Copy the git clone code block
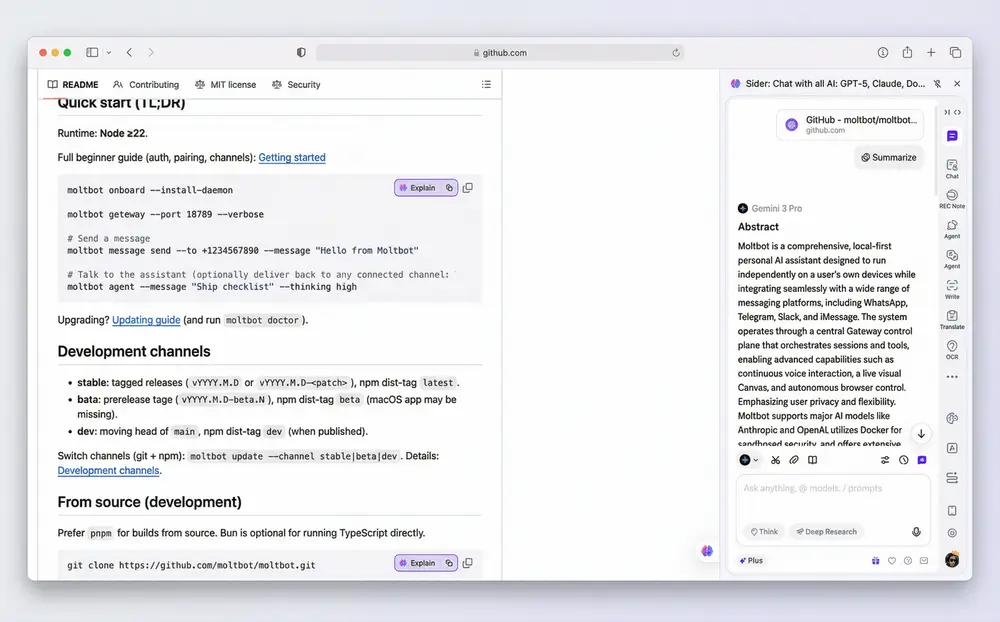The width and height of the screenshot is (1000, 622). coord(467,563)
